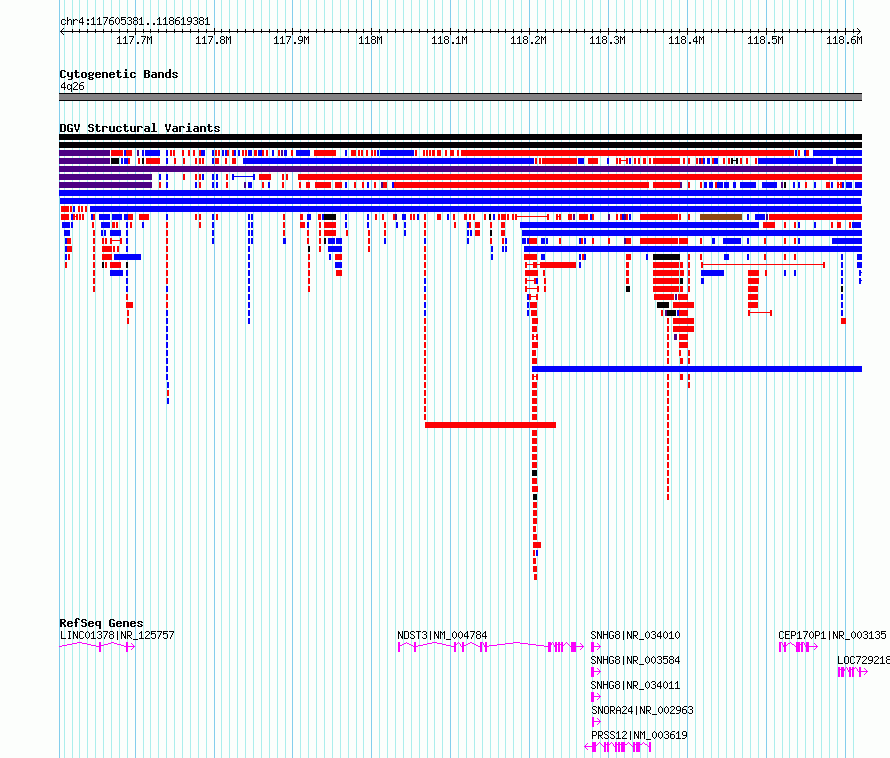
Task: Open the RefSeq Genes track title
Action: tap(102, 623)
